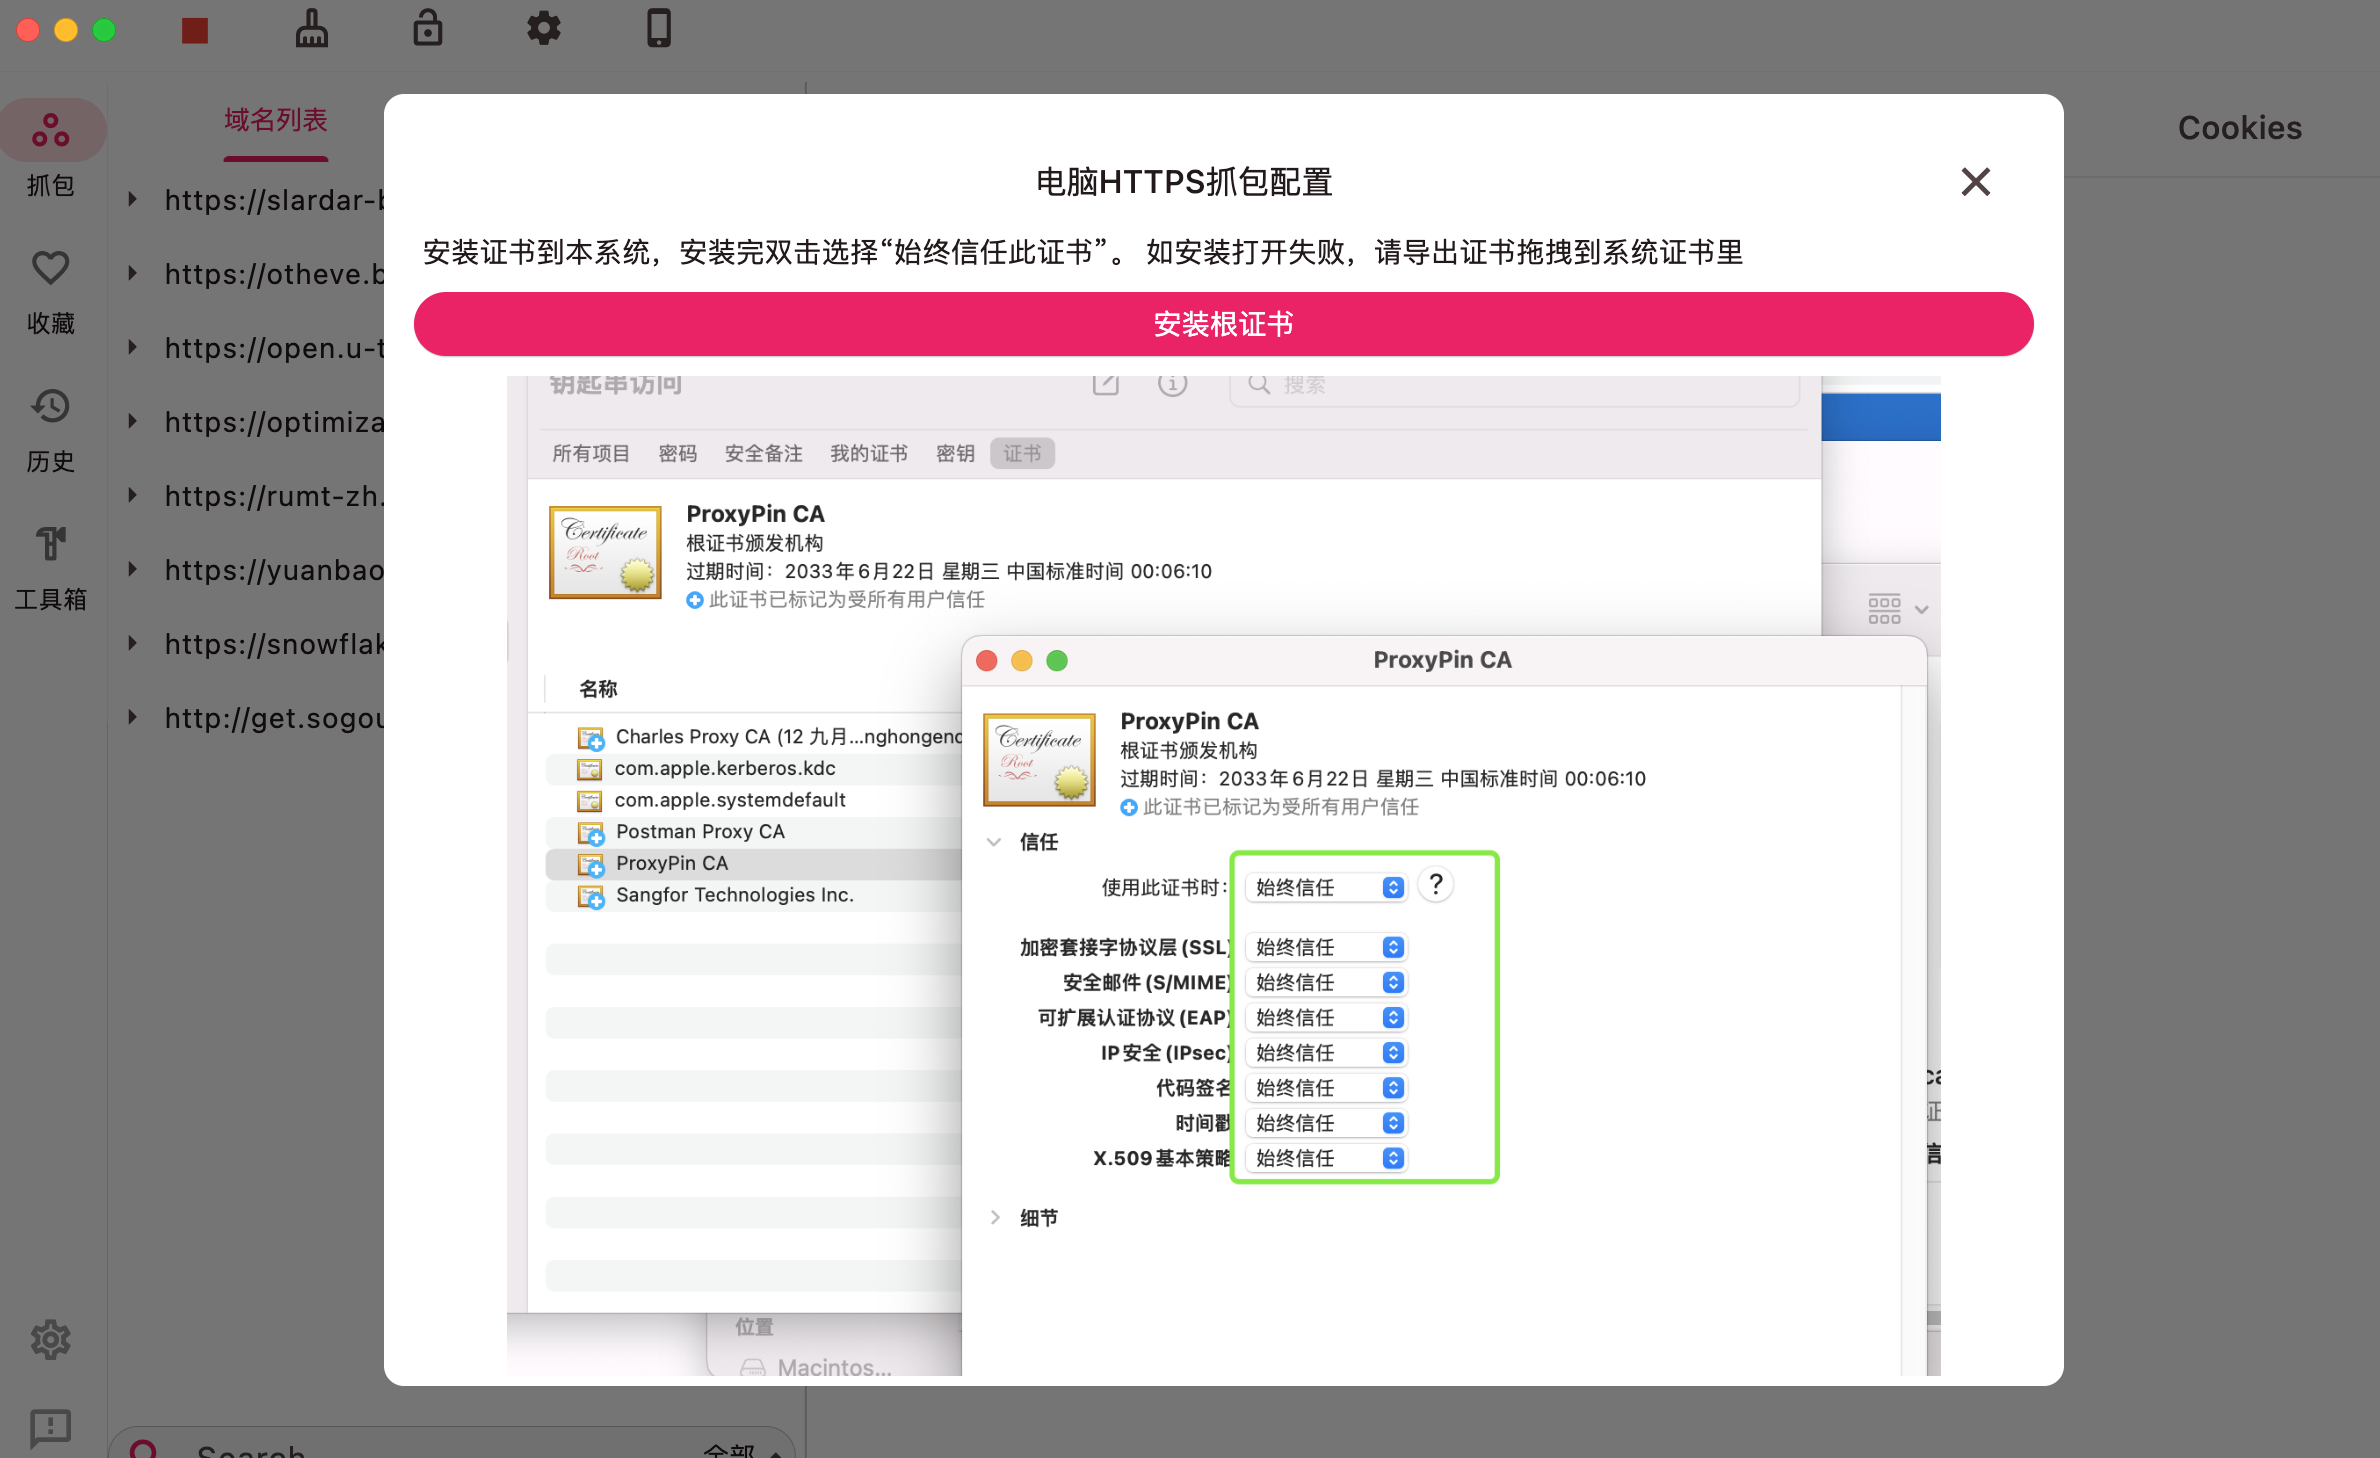Select the 域名列表 tab
This screenshot has width=2380, height=1458.
pyautogui.click(x=275, y=119)
